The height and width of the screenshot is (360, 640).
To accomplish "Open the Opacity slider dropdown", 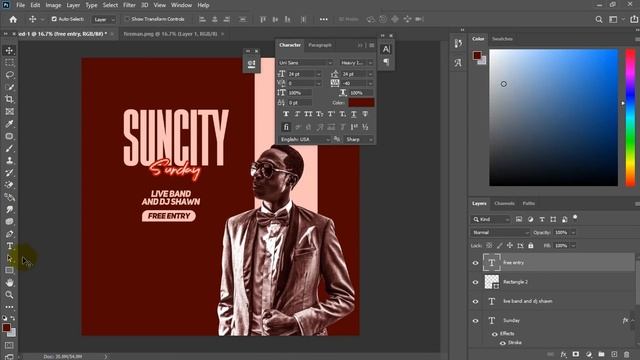I will (573, 233).
